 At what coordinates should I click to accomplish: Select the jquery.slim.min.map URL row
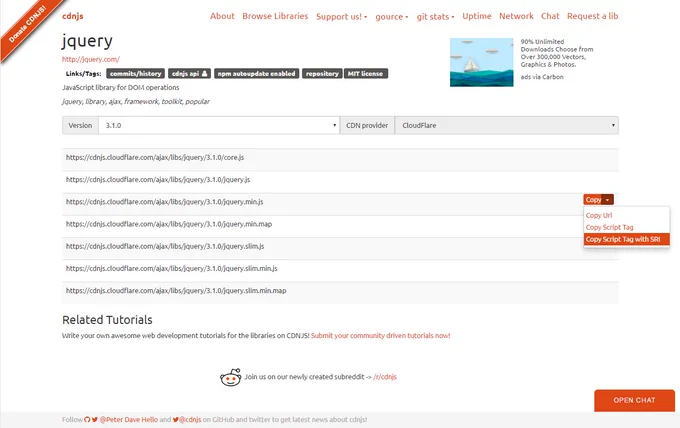340,291
